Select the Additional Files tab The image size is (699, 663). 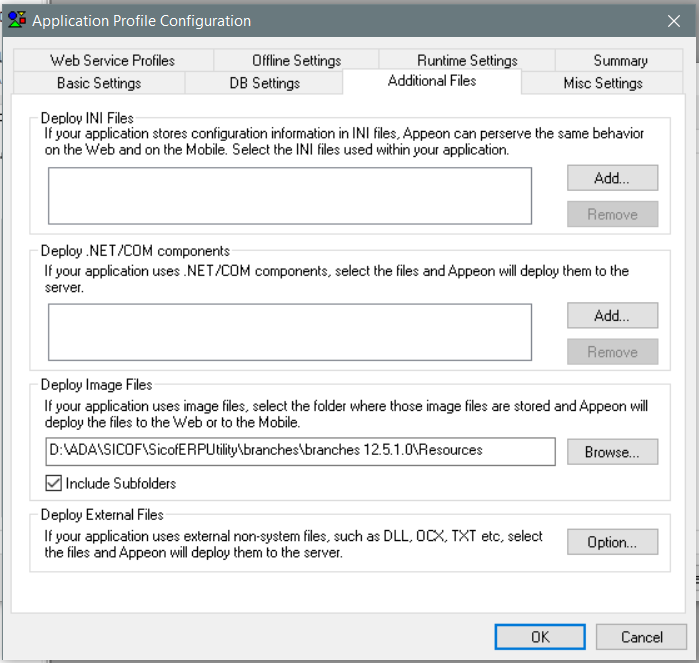point(432,81)
